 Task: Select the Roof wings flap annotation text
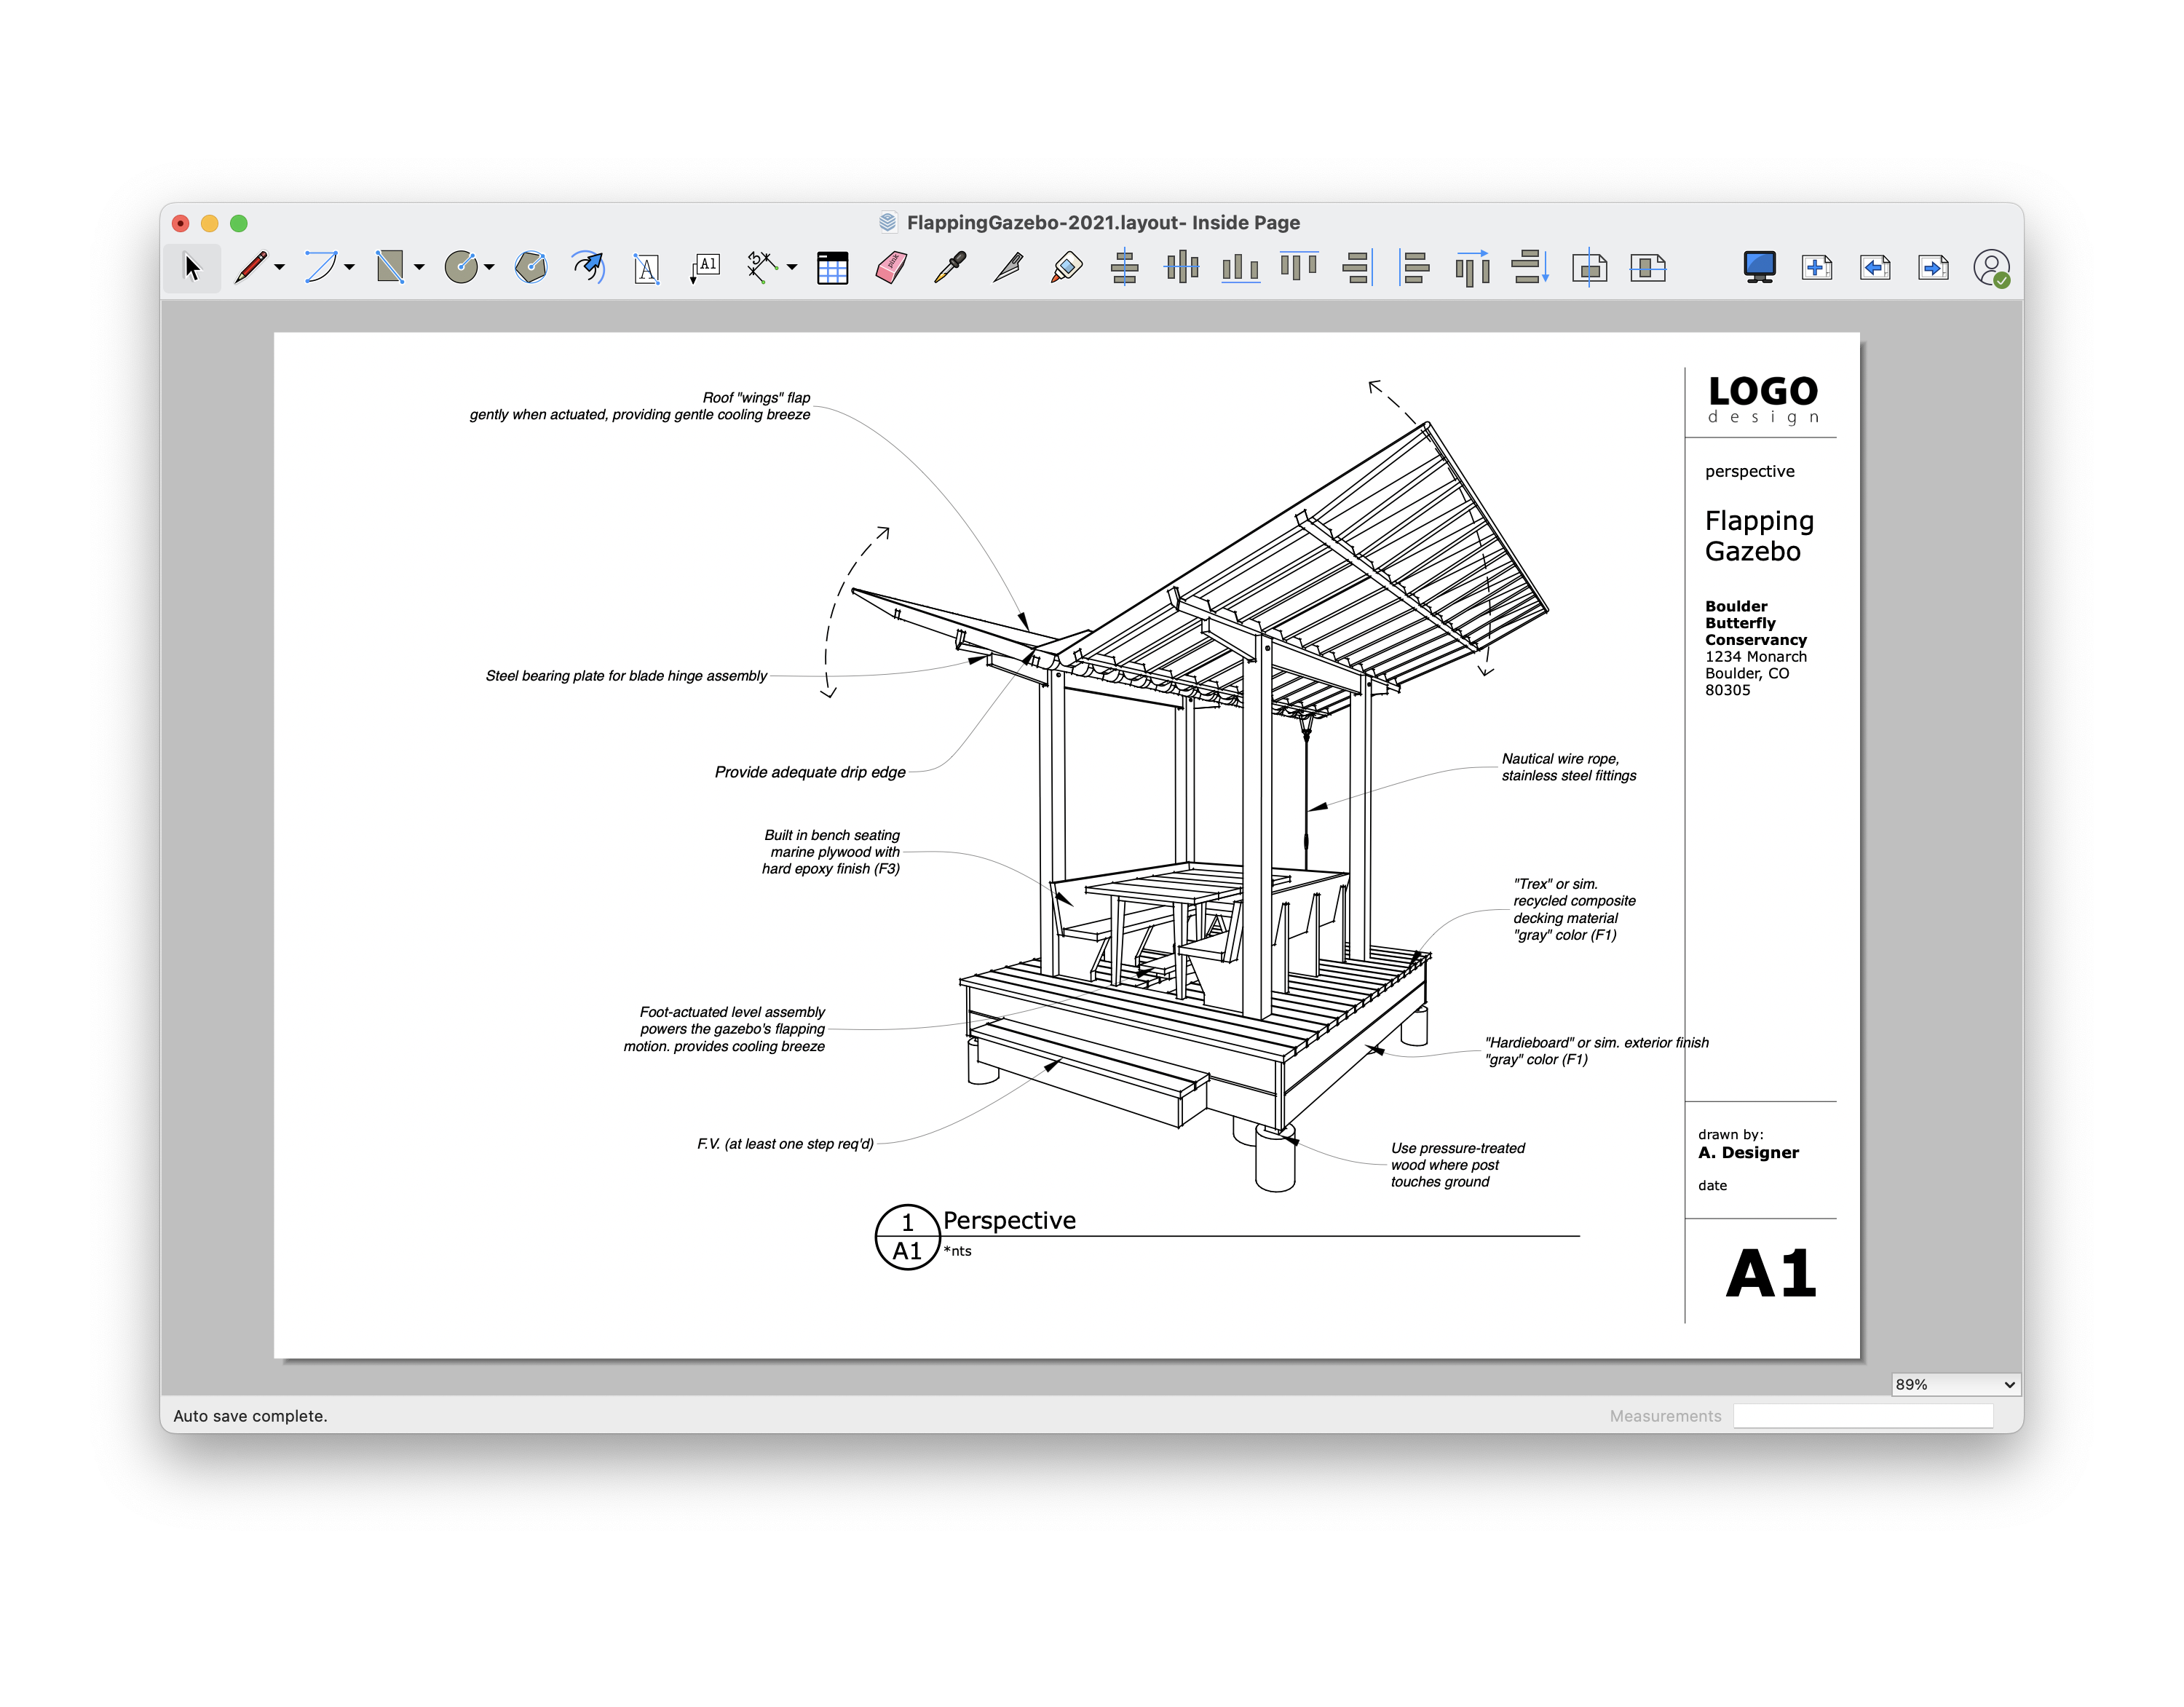640,406
